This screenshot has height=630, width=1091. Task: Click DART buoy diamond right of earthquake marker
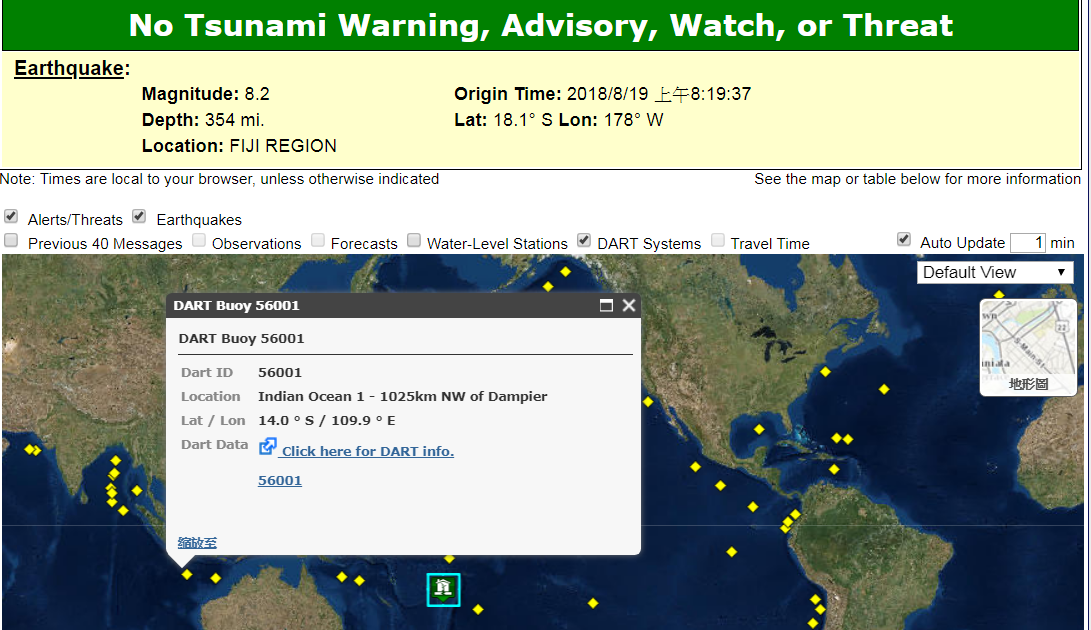coord(478,609)
